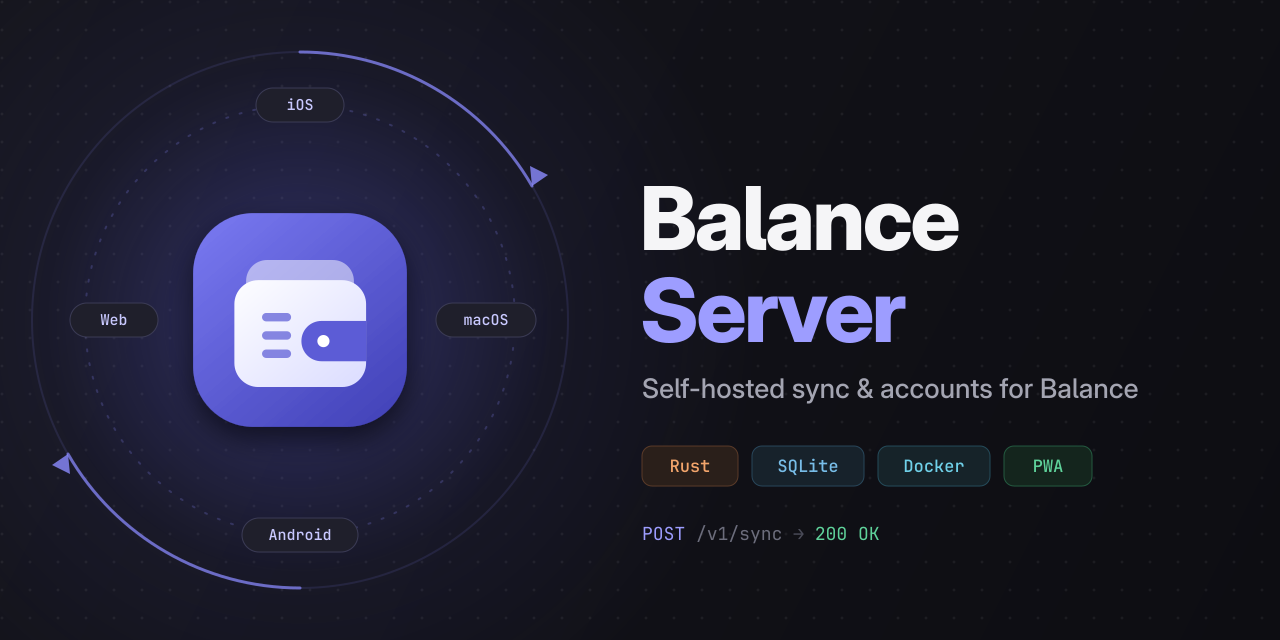Click the white "Balance" heading
The height and width of the screenshot is (640, 1280).
click(x=800, y=219)
